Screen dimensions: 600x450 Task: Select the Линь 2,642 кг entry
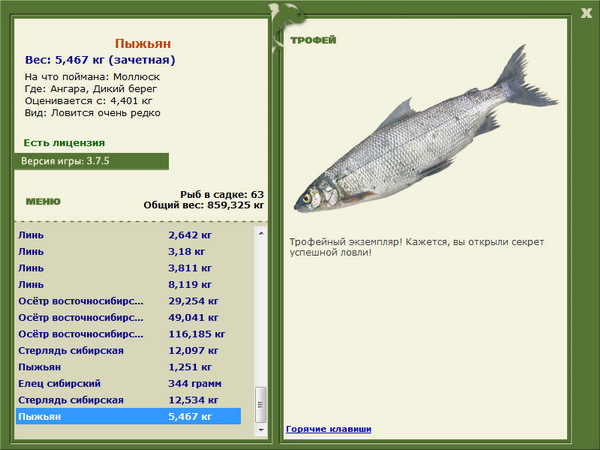click(x=129, y=235)
